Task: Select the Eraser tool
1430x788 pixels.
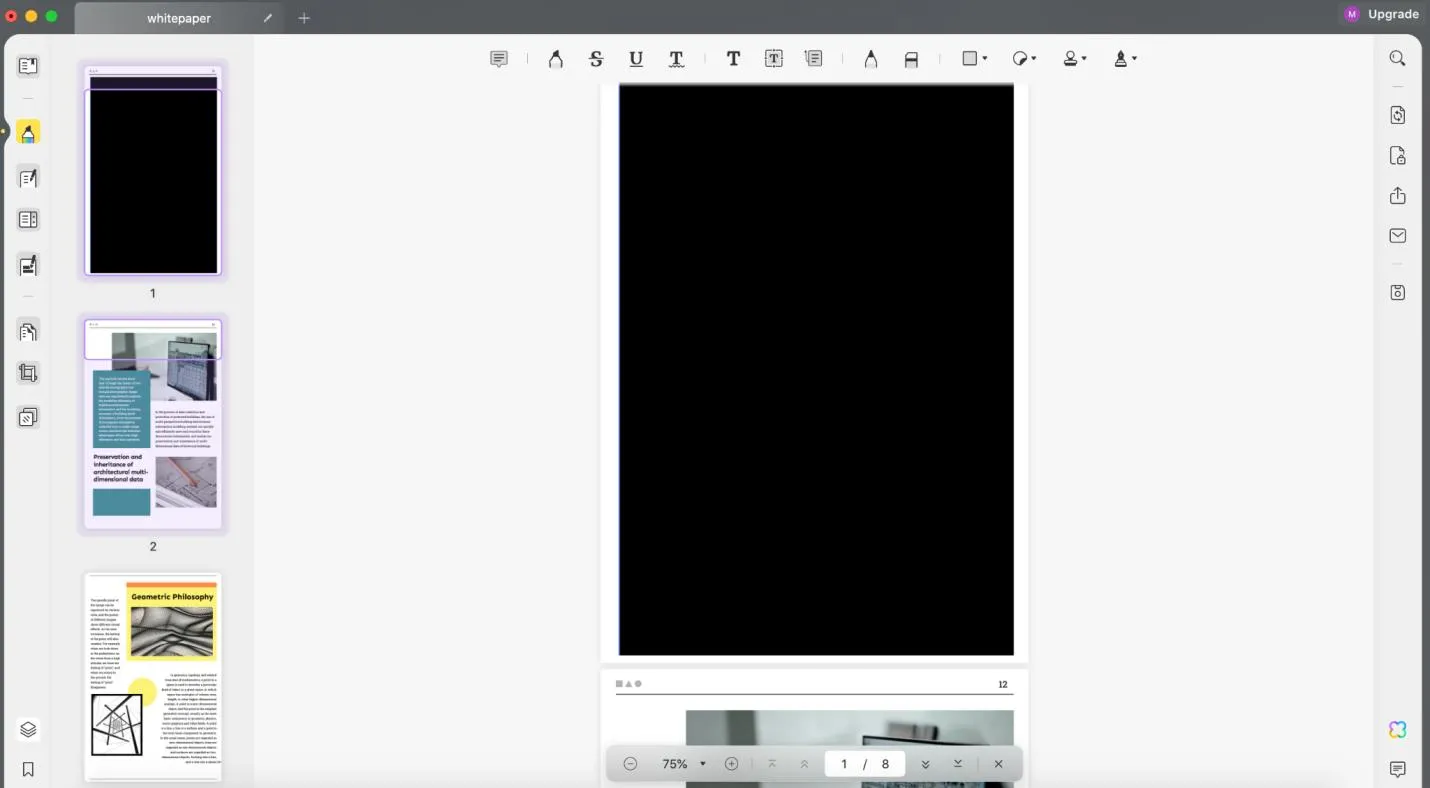Action: pos(911,59)
